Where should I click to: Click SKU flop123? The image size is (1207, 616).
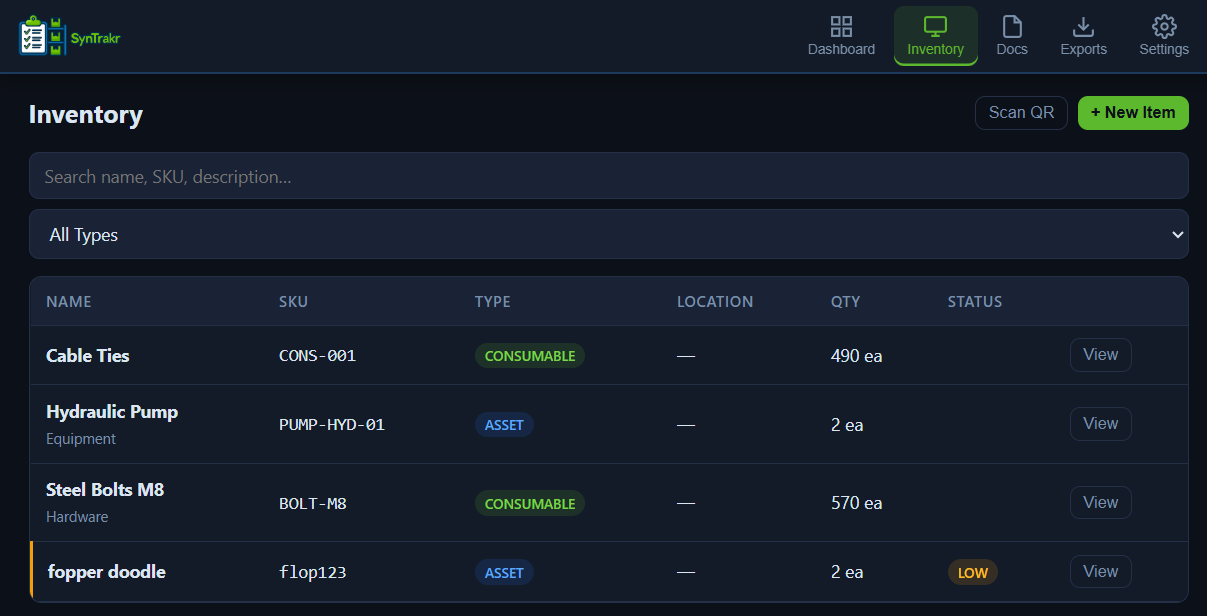click(x=313, y=573)
